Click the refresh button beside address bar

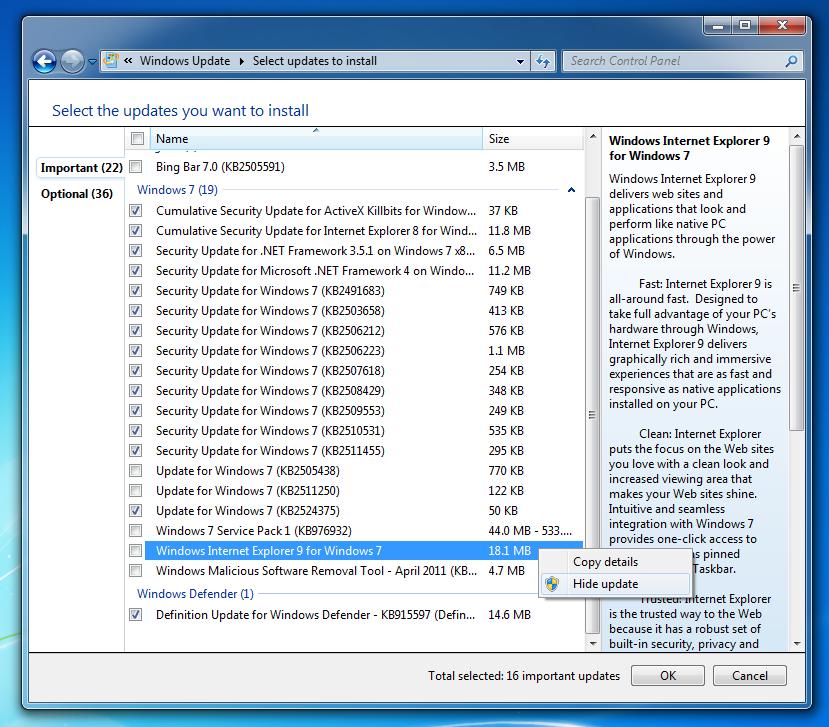point(543,61)
